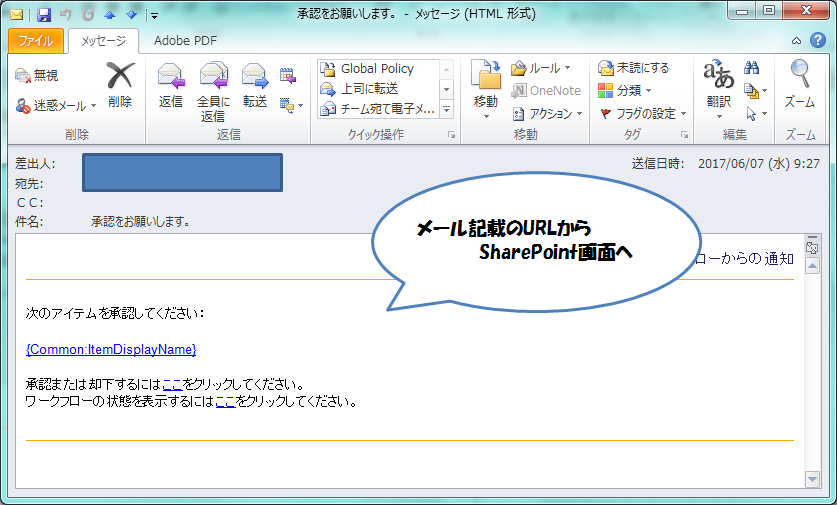Open the Select cursor dropdown

tap(755, 114)
